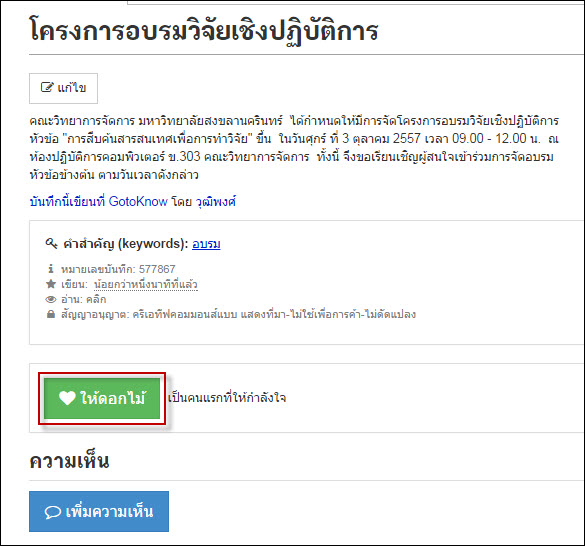Click the pencil edit icon beside แก้ไข
The image size is (585, 546).
coord(47,87)
